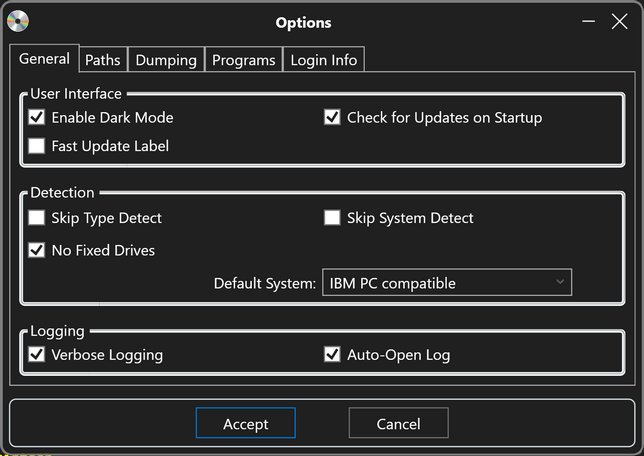This screenshot has width=644, height=456.
Task: Click the Options window title
Action: click(304, 23)
